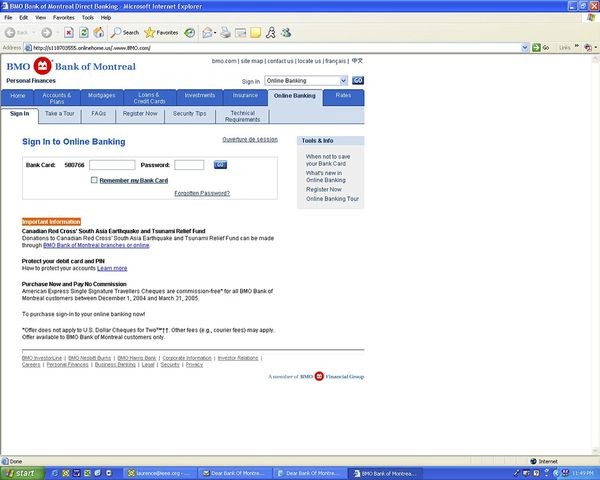Click the site map header link
The image size is (600, 480).
(x=252, y=61)
